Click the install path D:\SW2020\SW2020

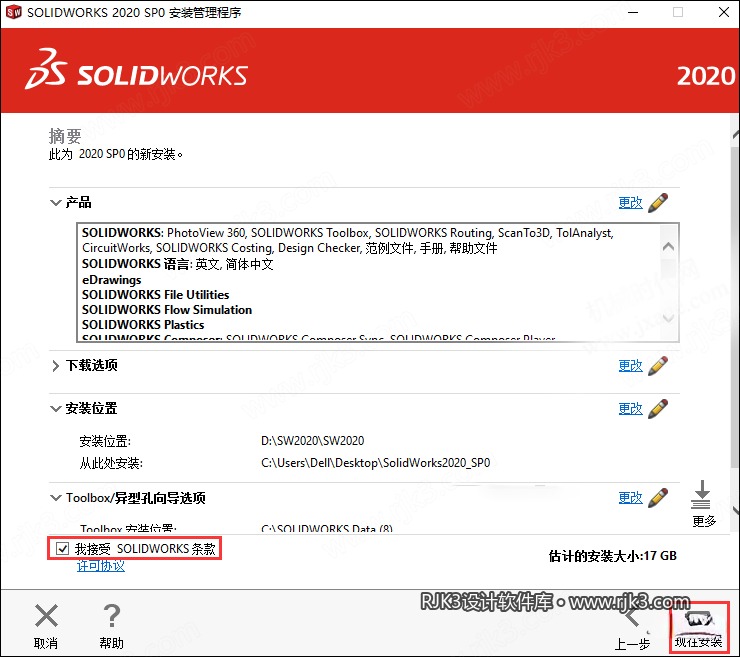pyautogui.click(x=312, y=441)
